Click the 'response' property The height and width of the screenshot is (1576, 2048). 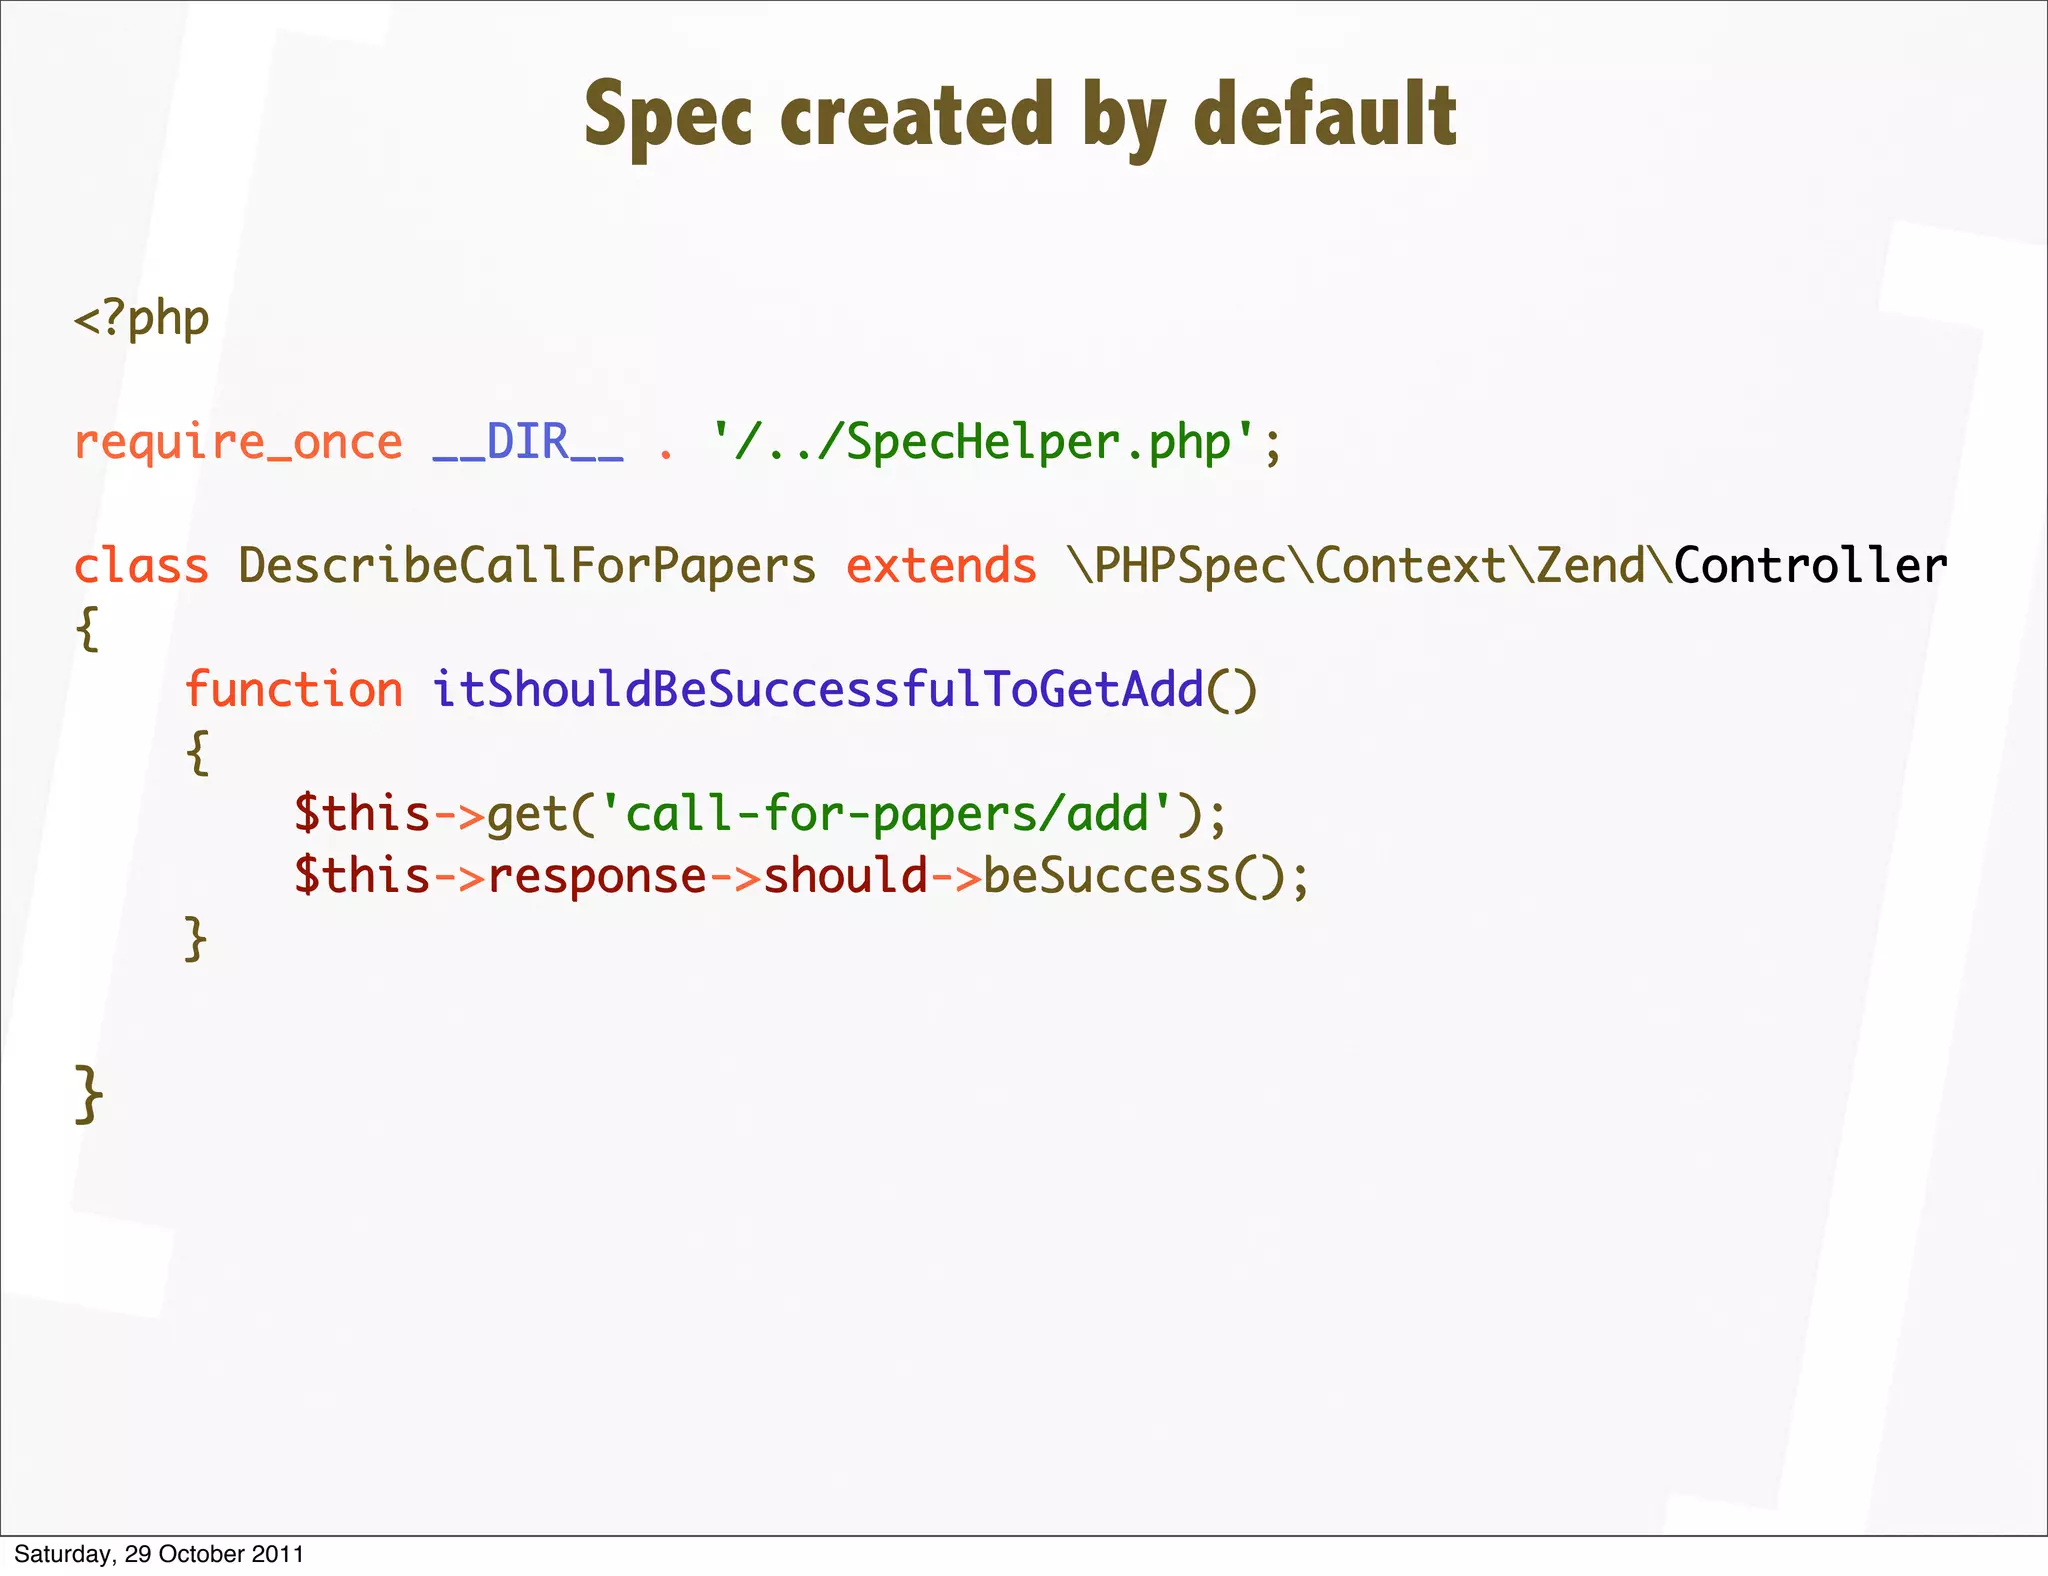pyautogui.click(x=597, y=877)
